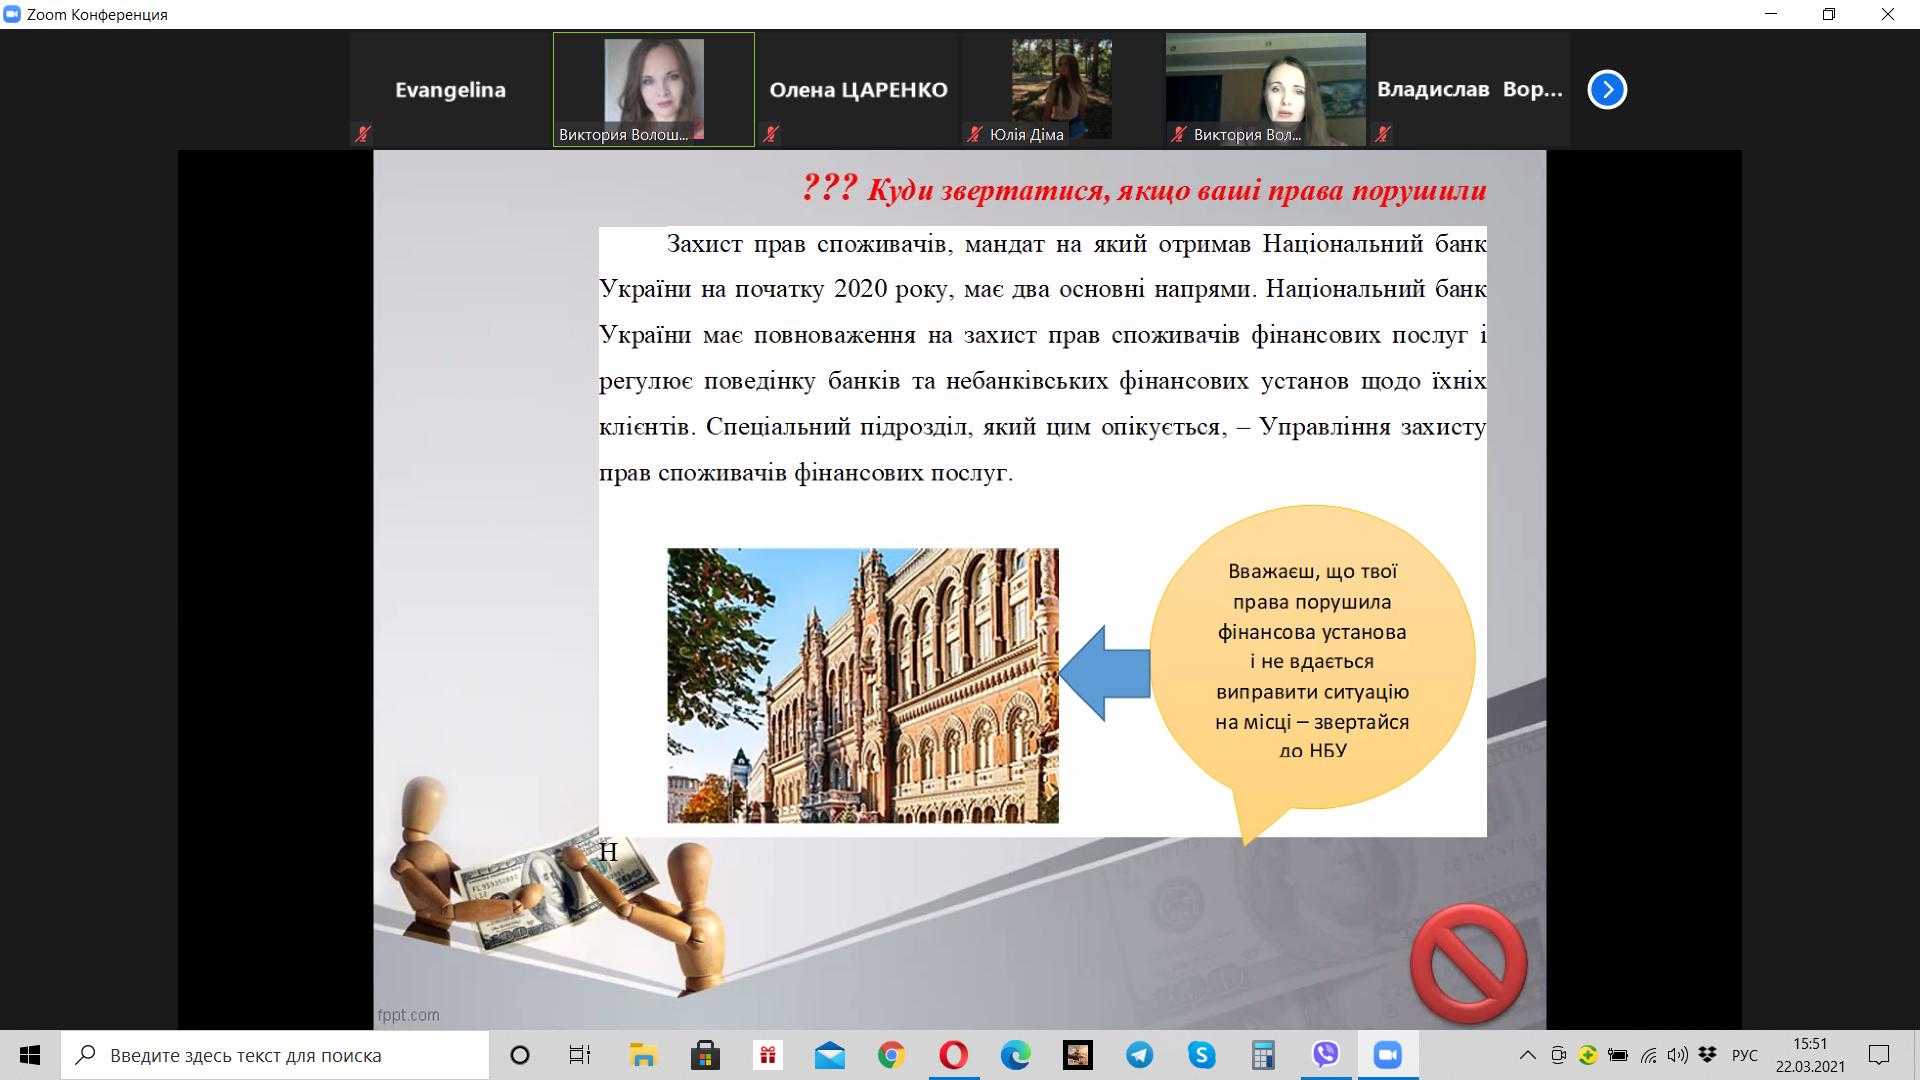
Task: Open Telegram from the taskbar
Action: [x=1139, y=1055]
